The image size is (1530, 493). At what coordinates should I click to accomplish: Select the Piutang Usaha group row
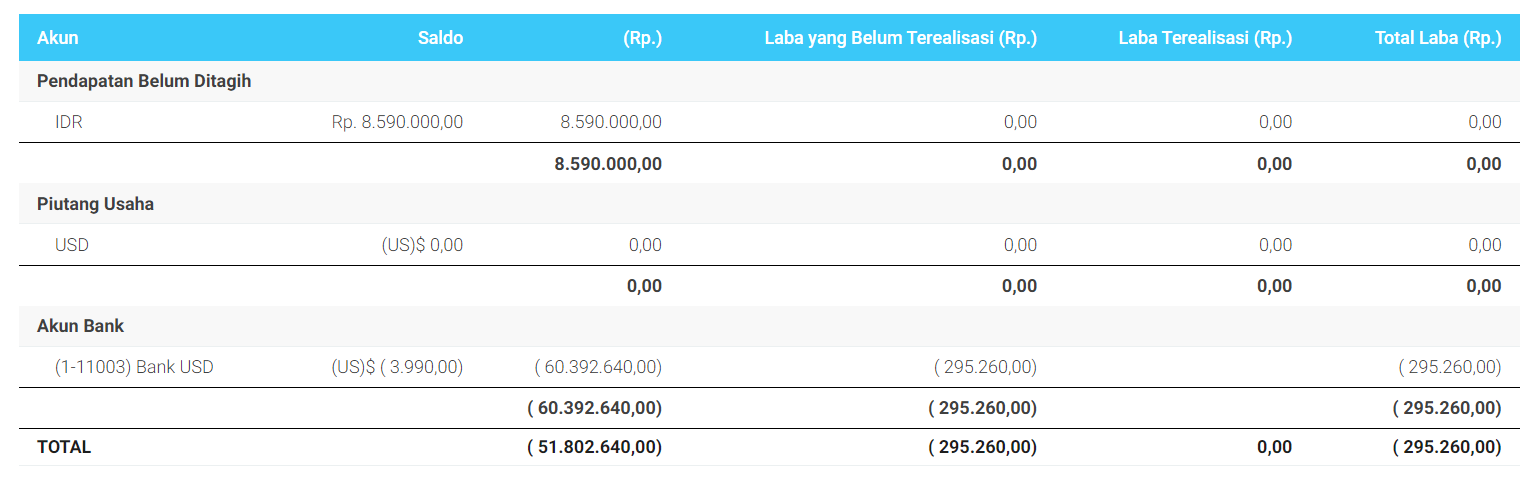coord(95,204)
